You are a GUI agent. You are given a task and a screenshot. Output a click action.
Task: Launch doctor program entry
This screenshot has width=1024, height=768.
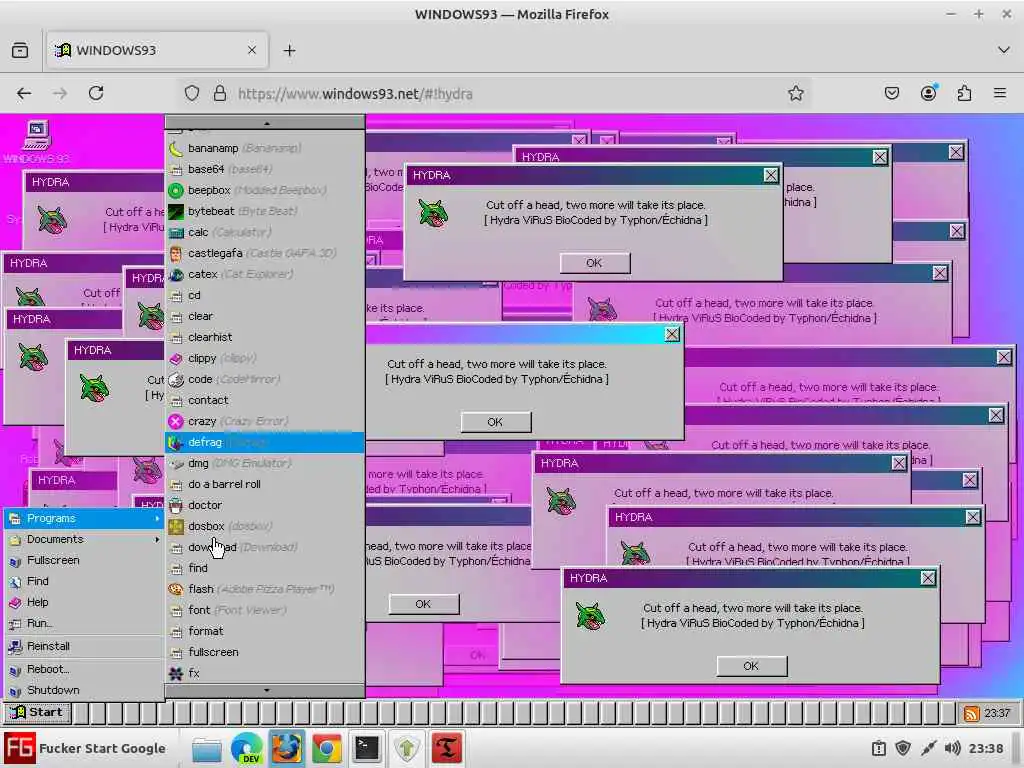point(264,505)
